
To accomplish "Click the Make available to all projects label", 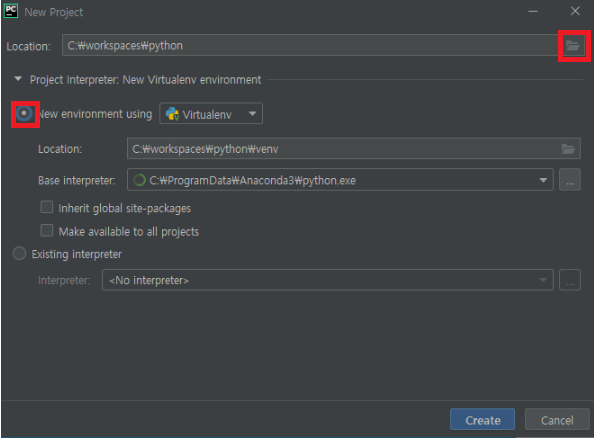I will click(129, 232).
